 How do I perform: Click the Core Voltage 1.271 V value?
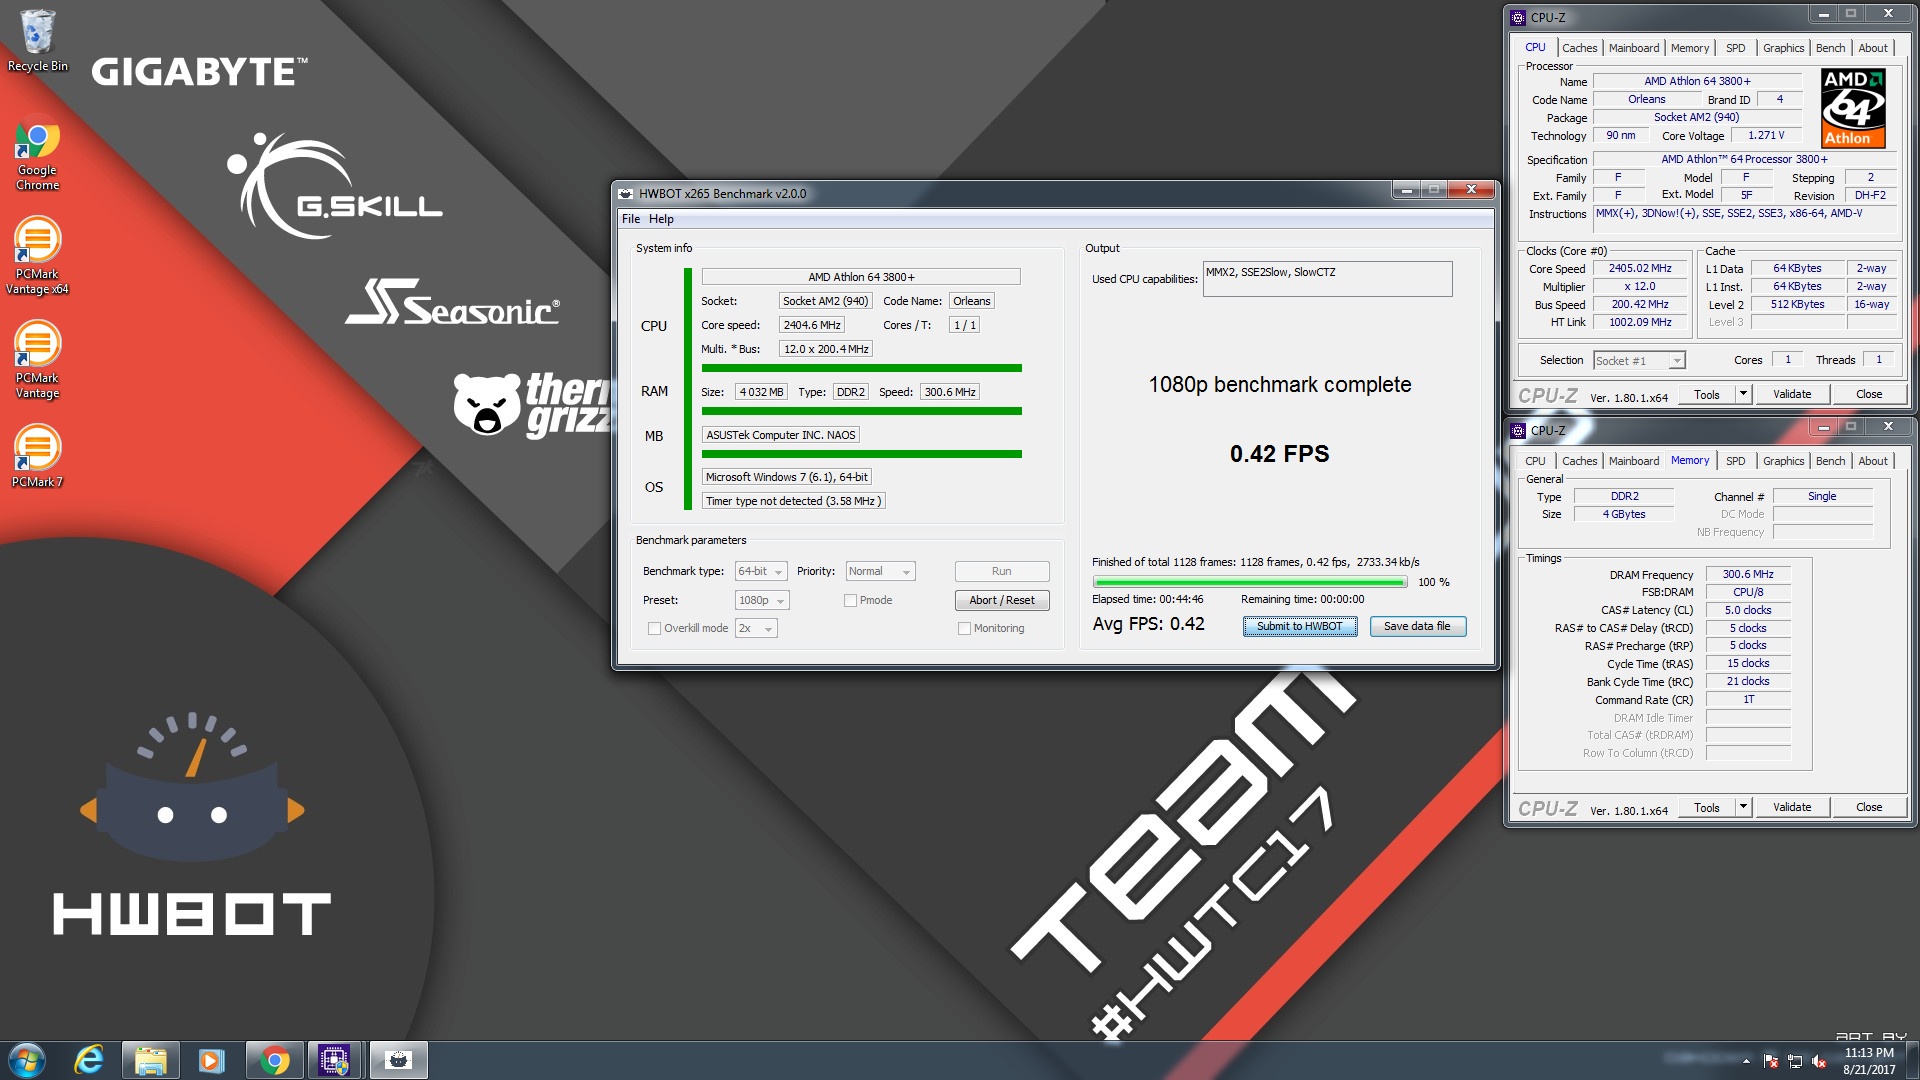tap(1765, 135)
